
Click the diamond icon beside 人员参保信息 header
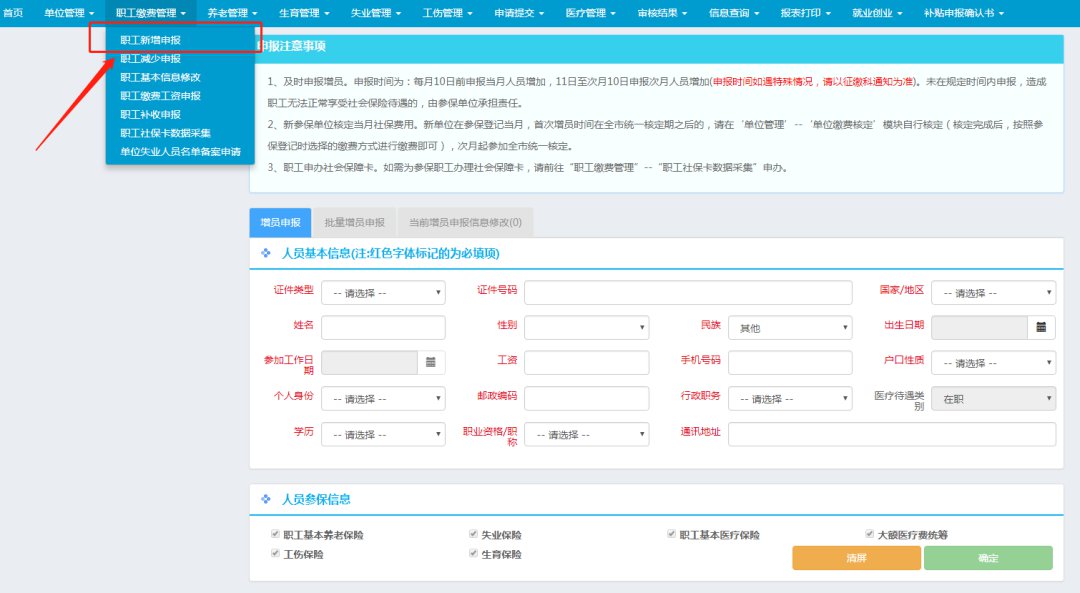click(x=266, y=499)
